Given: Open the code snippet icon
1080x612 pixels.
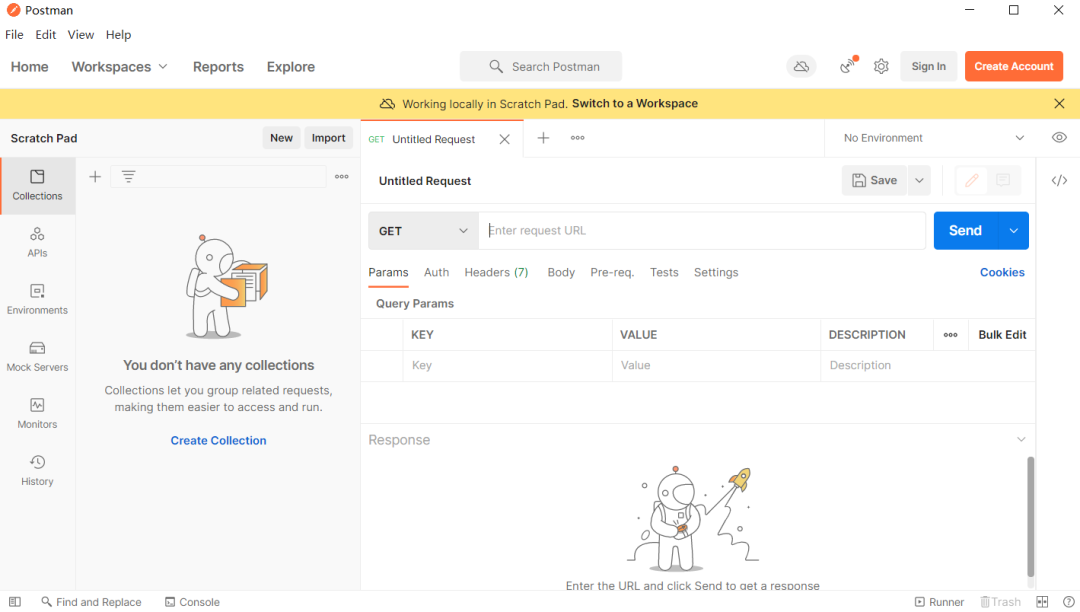Looking at the screenshot, I should [x=1059, y=180].
